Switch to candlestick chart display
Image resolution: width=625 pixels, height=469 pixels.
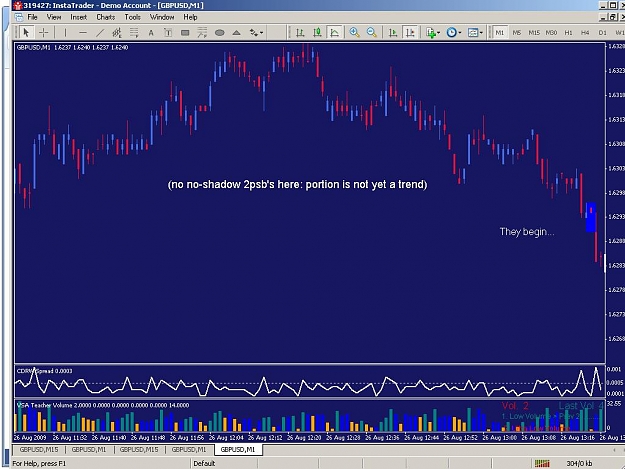coord(317,33)
